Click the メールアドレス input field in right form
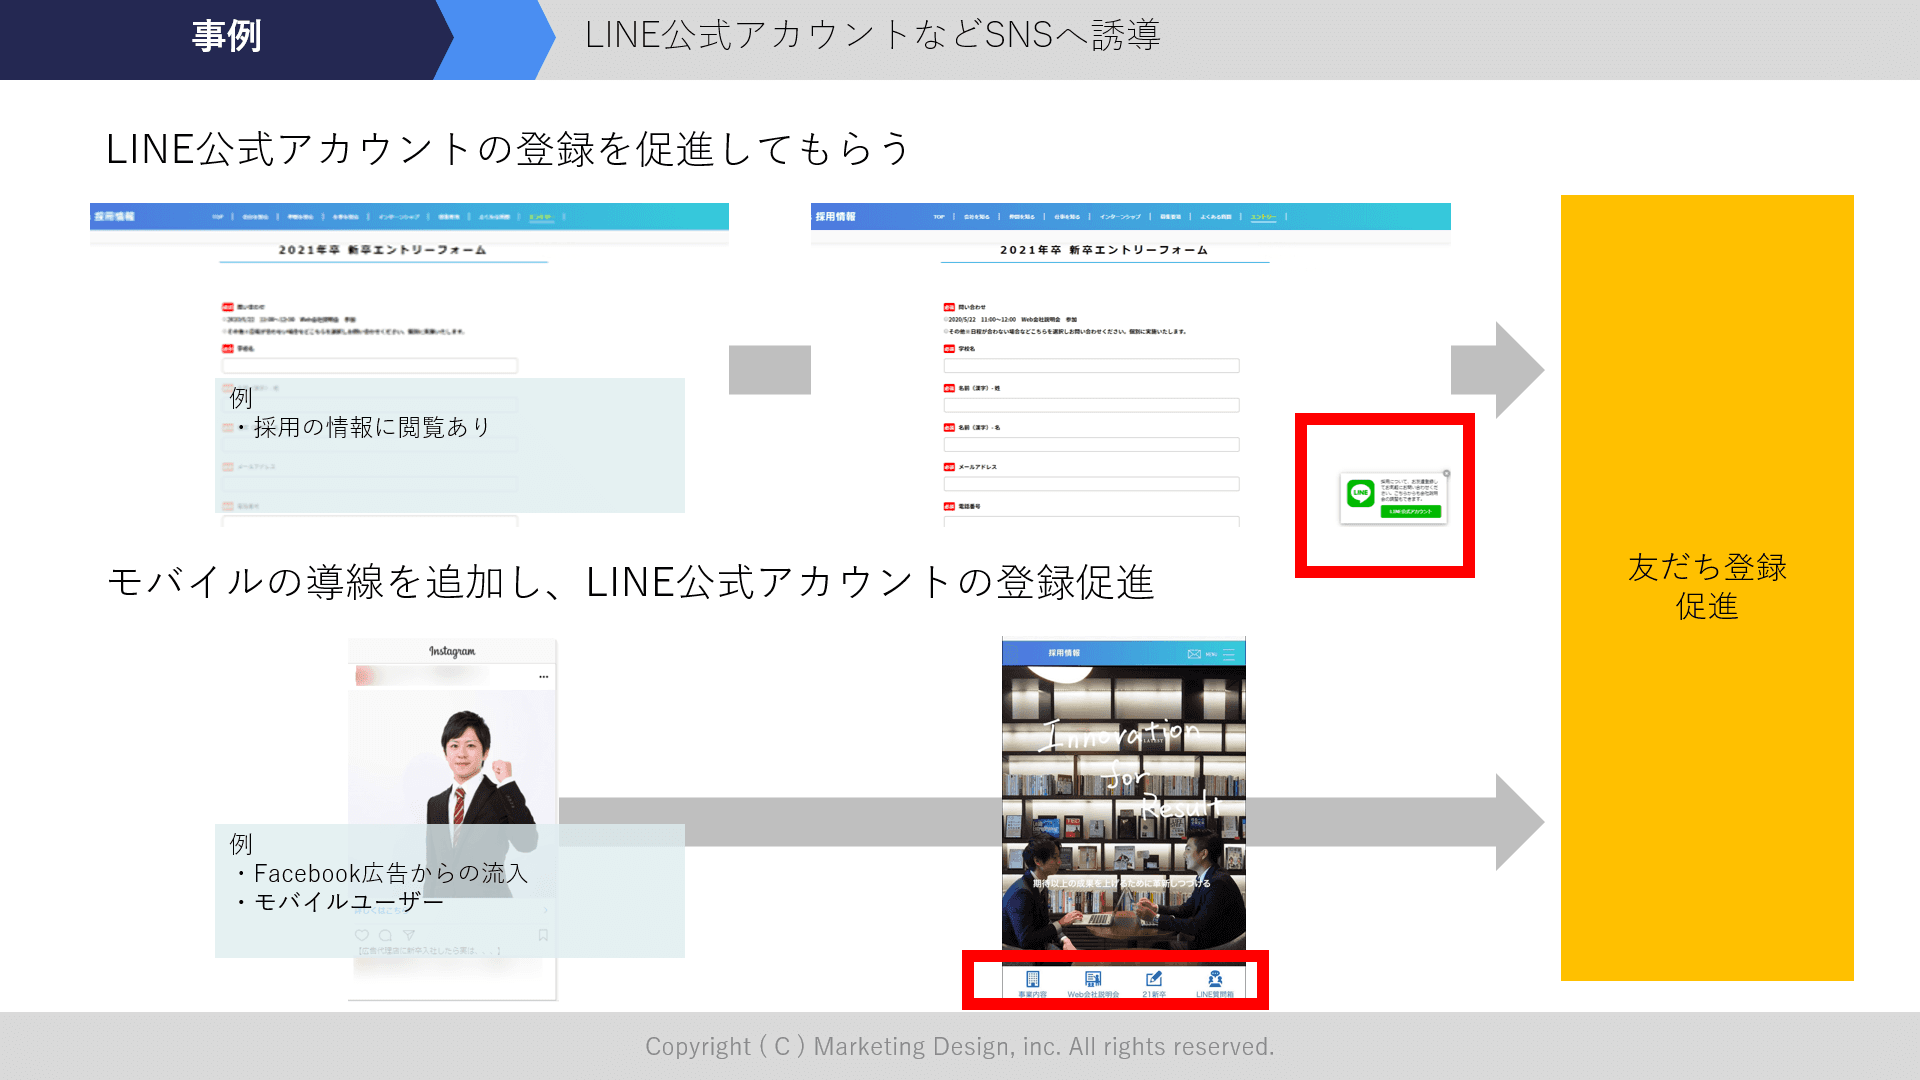Screen dimensions: 1920x1080 tap(1091, 484)
